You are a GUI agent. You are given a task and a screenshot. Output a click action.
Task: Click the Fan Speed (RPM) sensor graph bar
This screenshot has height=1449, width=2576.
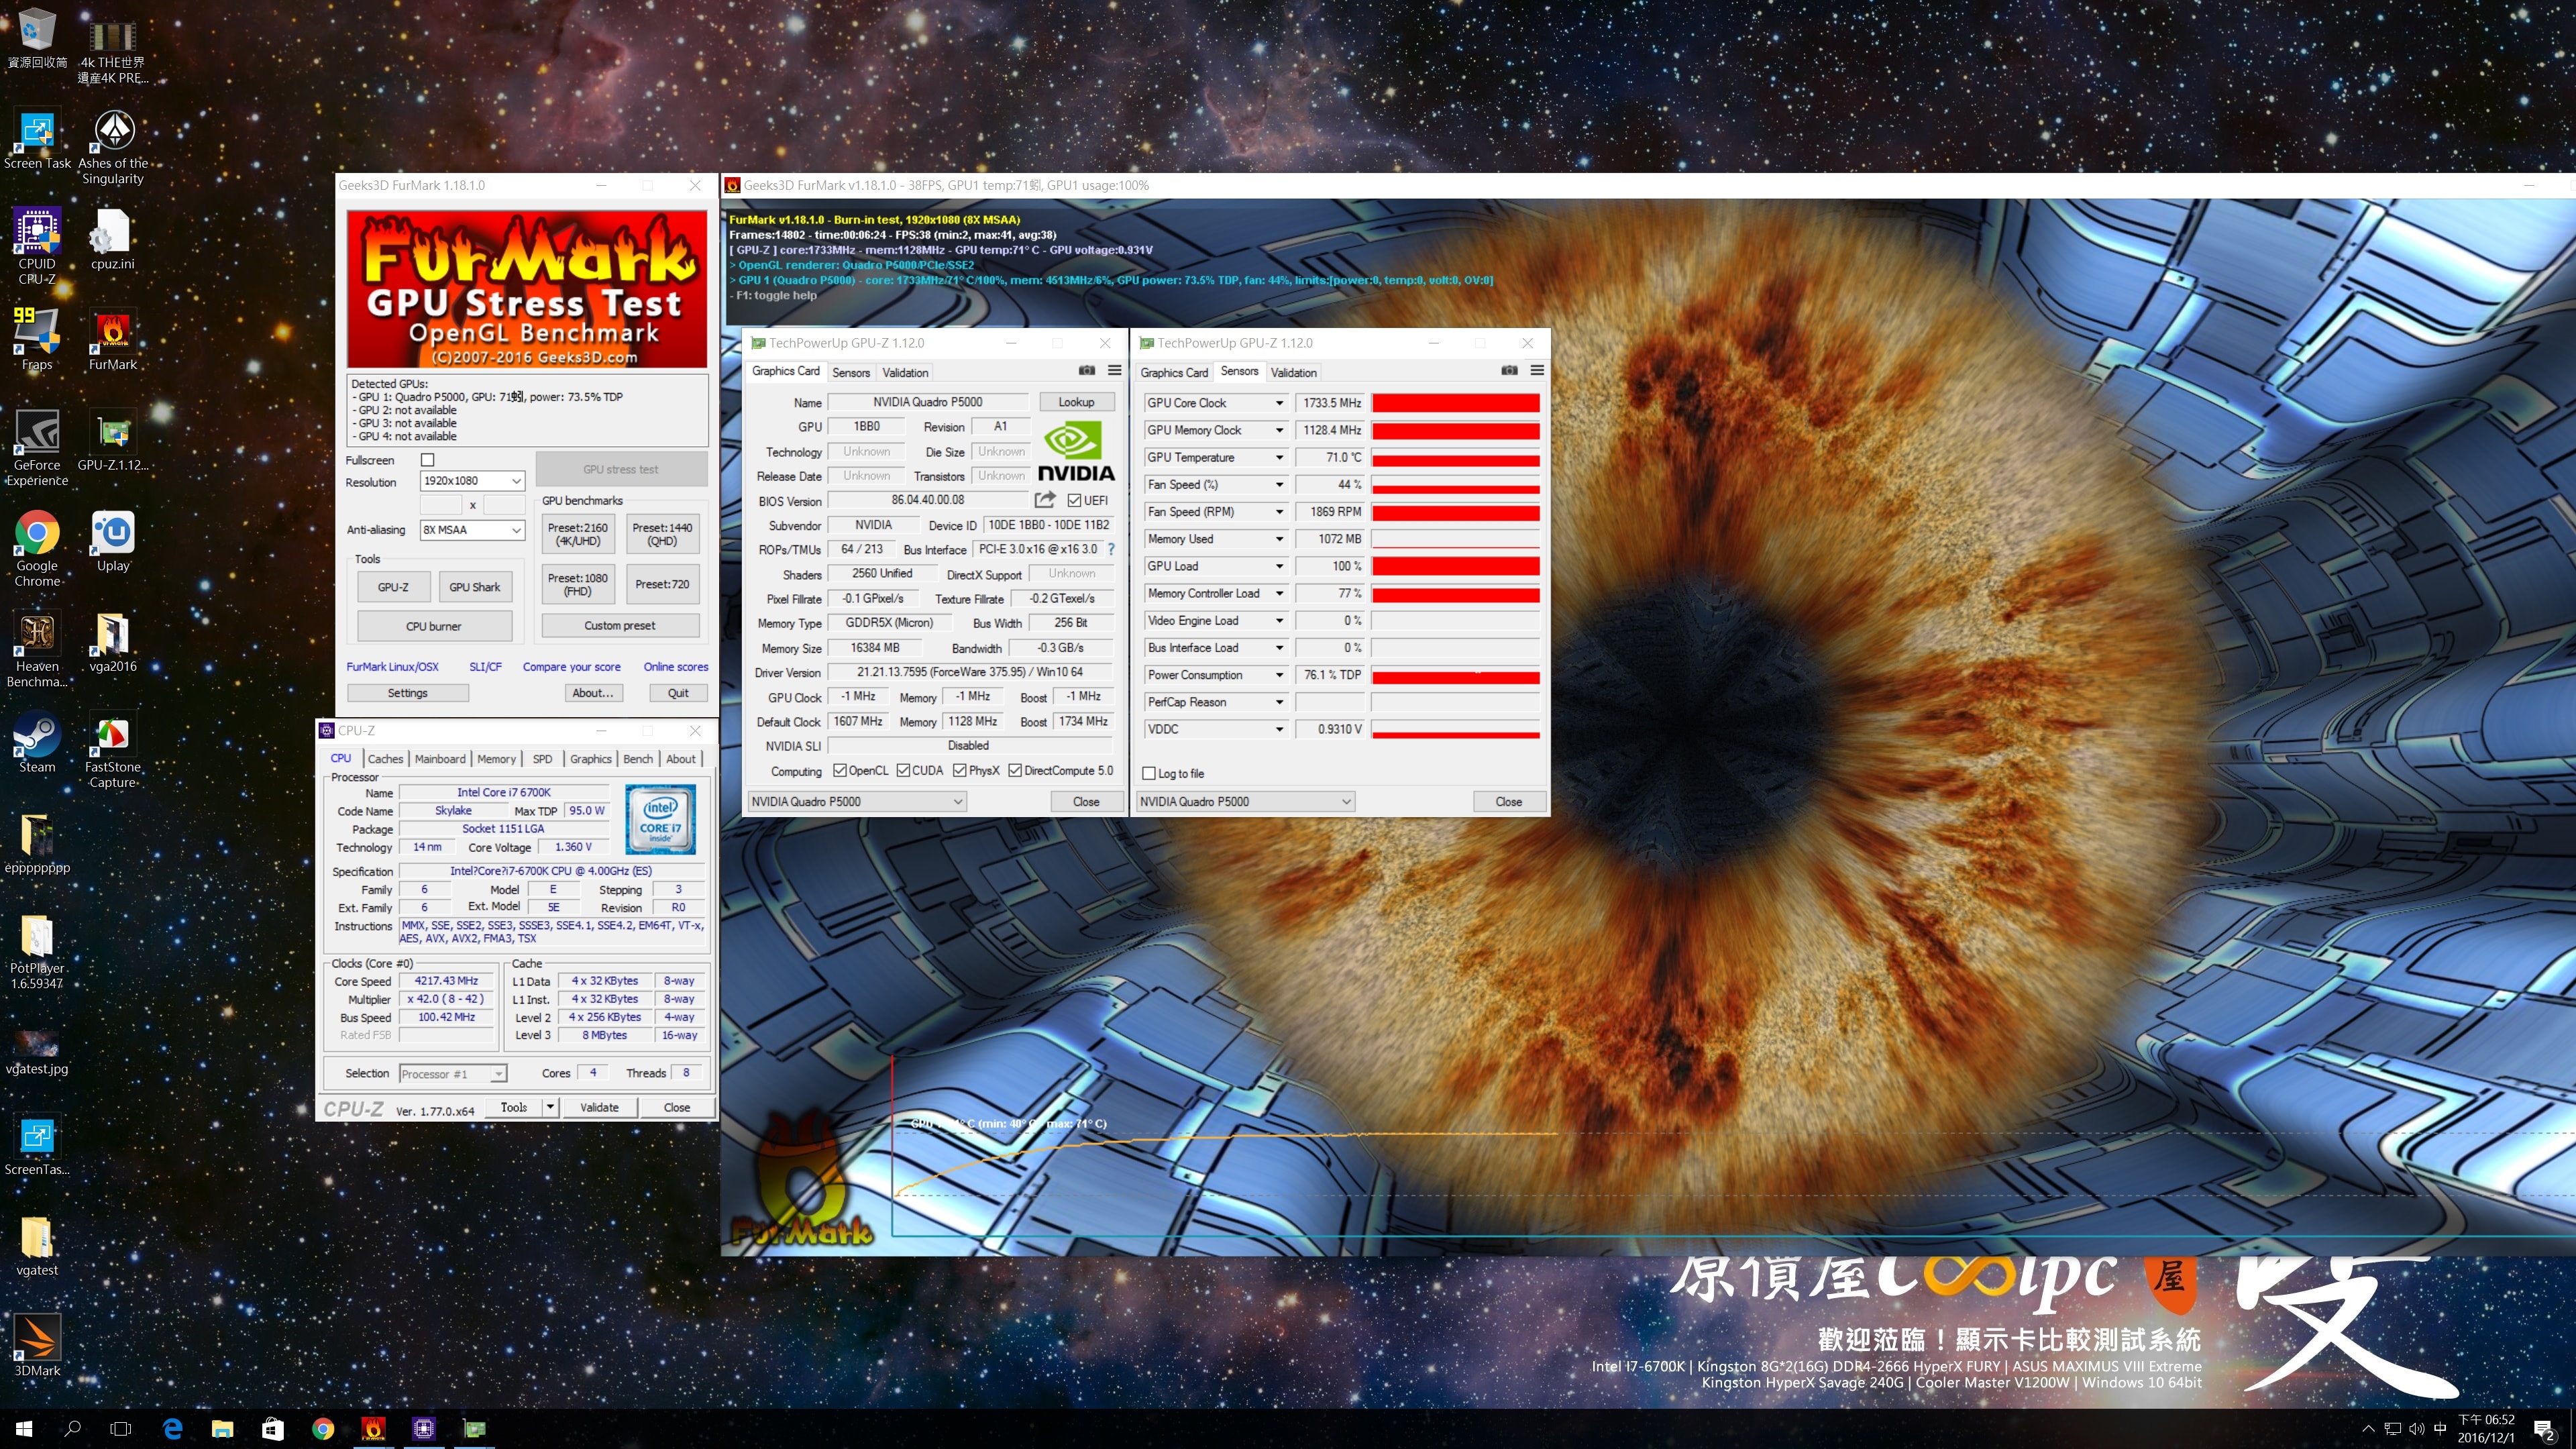point(1456,512)
